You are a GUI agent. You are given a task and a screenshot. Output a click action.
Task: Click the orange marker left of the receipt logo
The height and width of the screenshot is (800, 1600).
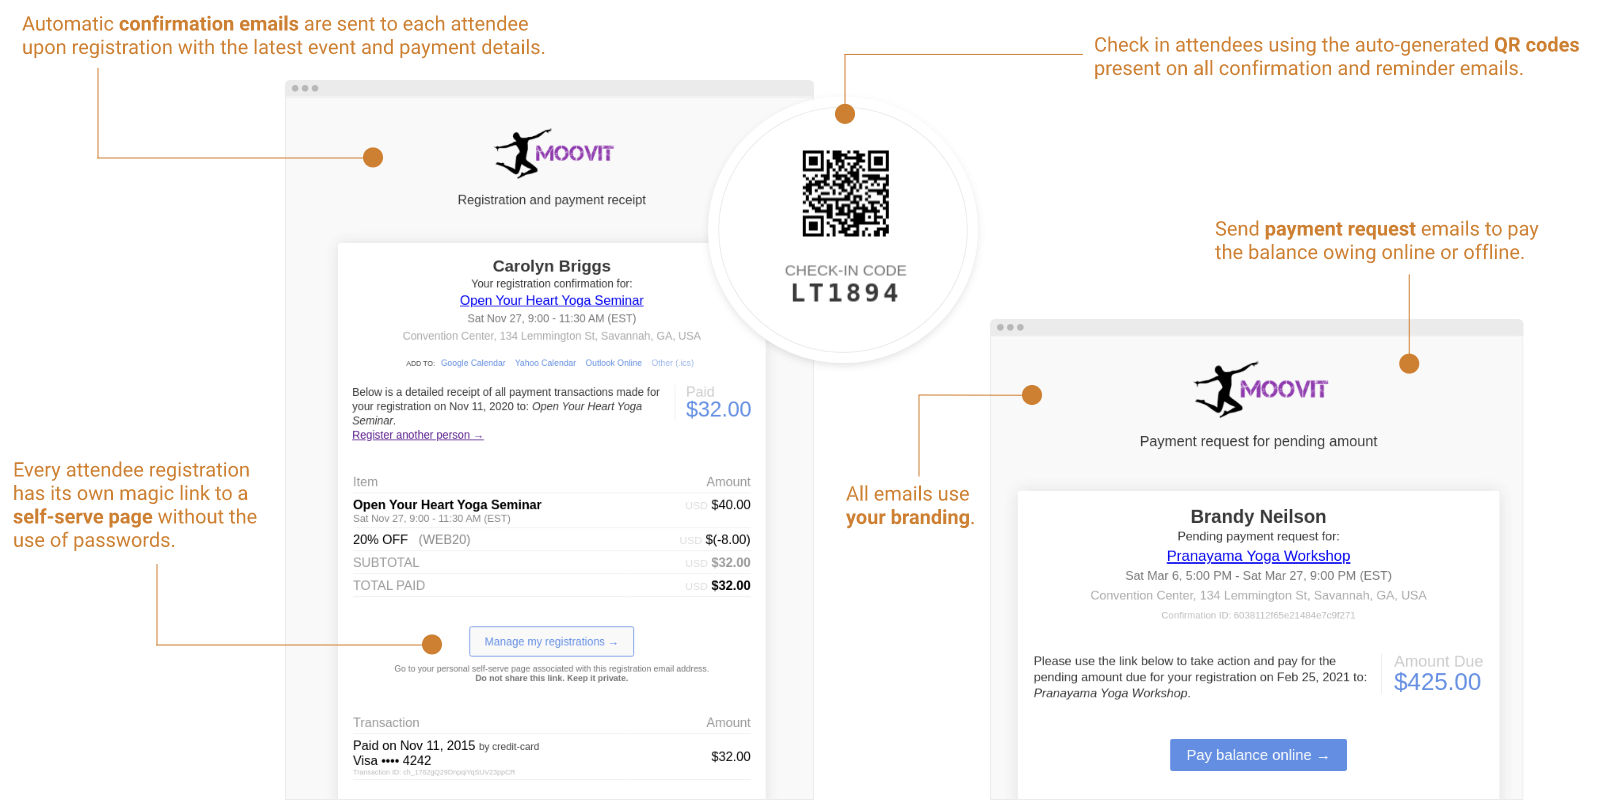click(x=373, y=157)
